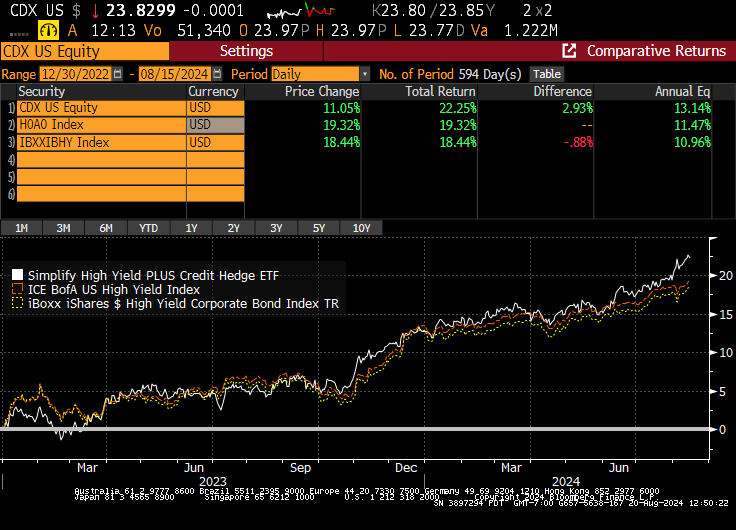Screen dimensions: 736x530
Task: Select the CDX US Equity header field
Action: [85, 51]
